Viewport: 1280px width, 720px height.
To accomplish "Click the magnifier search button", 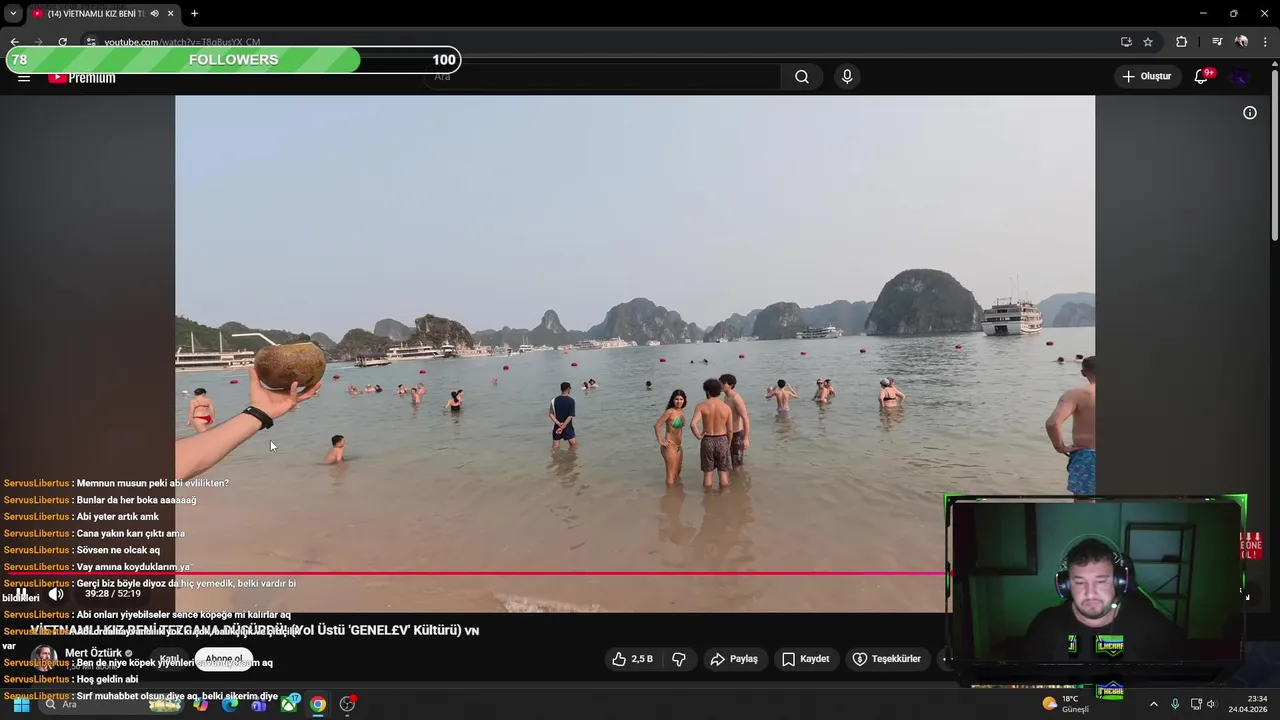I will pyautogui.click(x=802, y=77).
